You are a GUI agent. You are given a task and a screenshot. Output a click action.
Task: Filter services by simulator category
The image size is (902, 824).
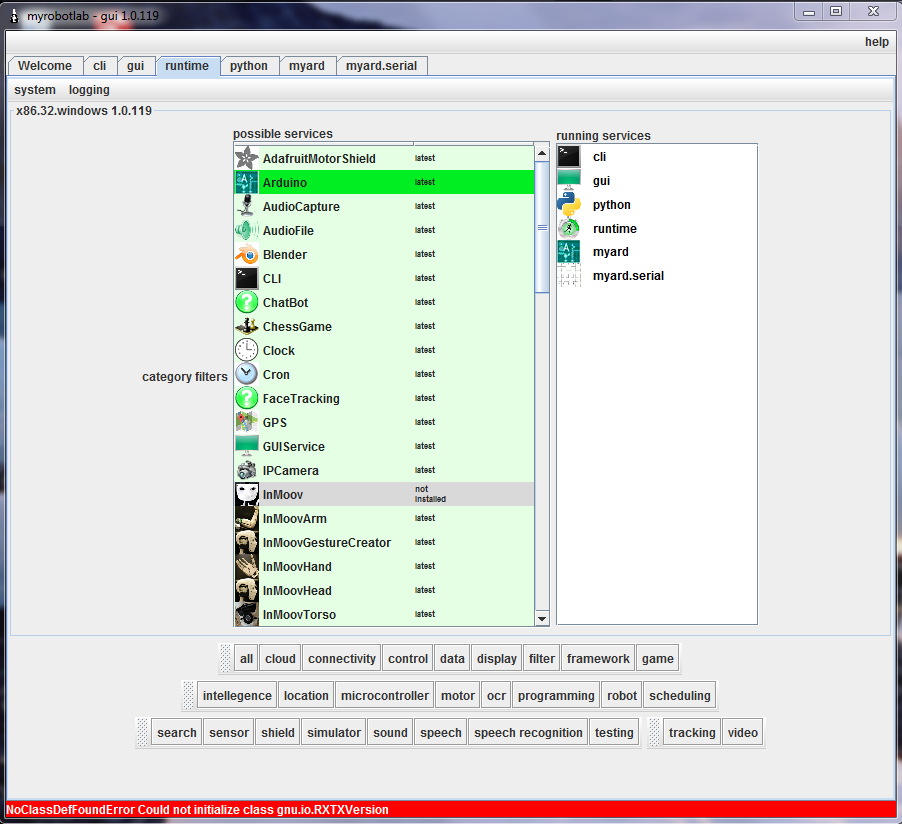334,733
